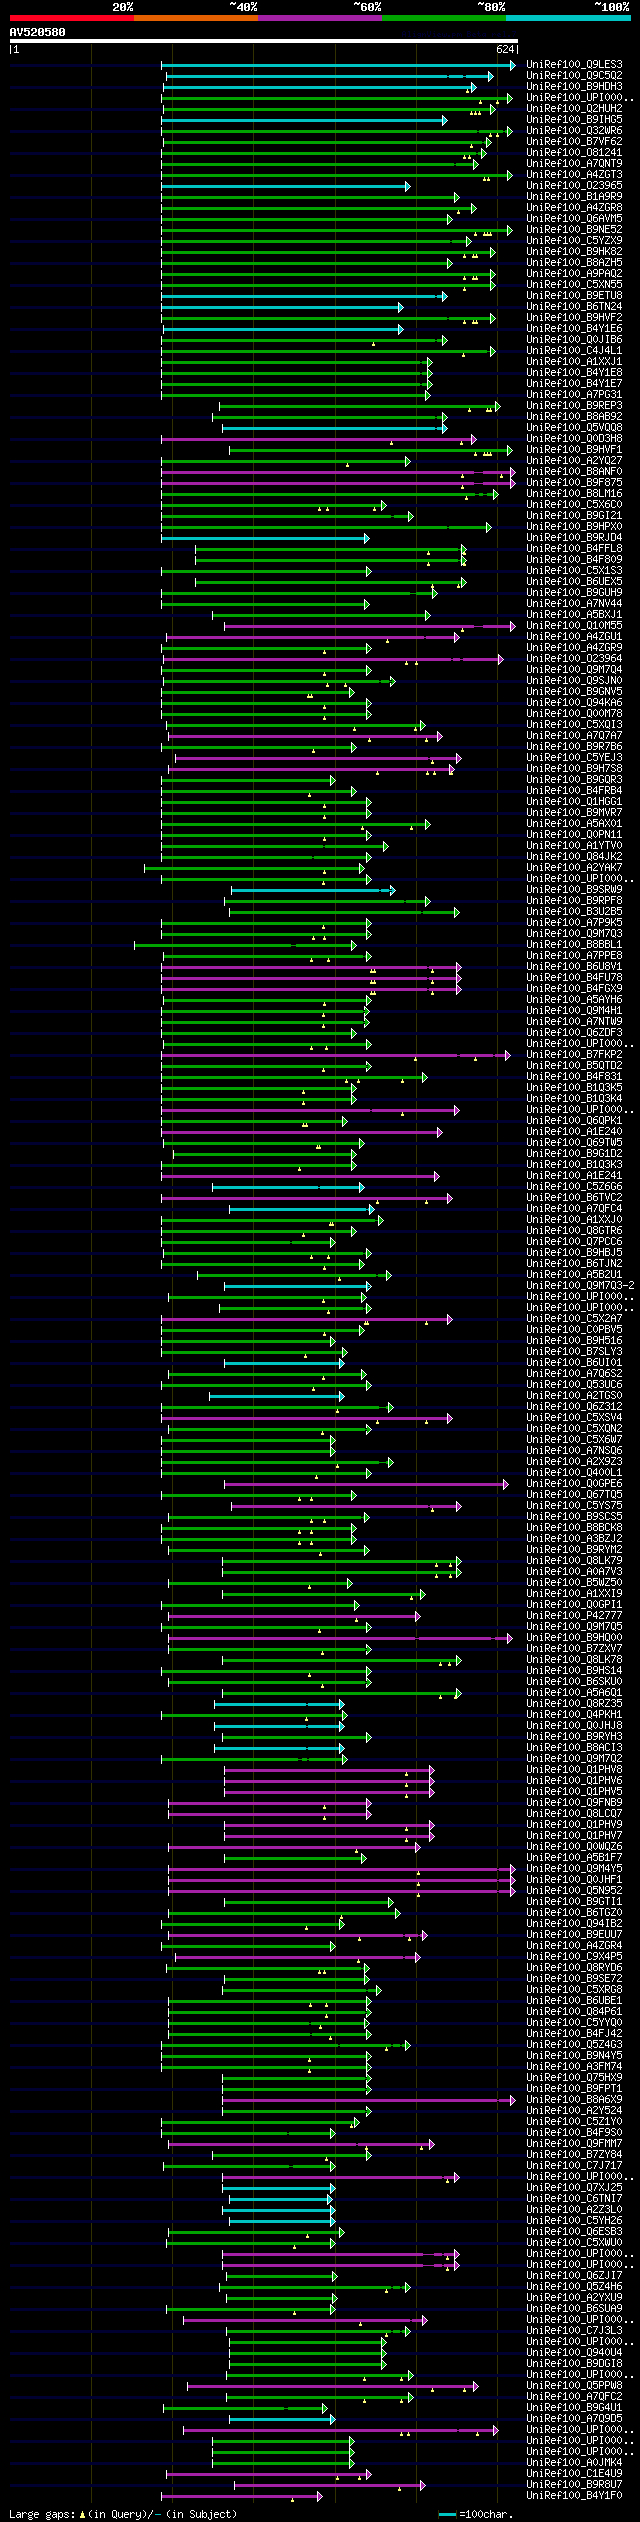The width and height of the screenshot is (640, 2522).
Task: Select the UniRef100_B9F875 label
Action: tap(574, 483)
